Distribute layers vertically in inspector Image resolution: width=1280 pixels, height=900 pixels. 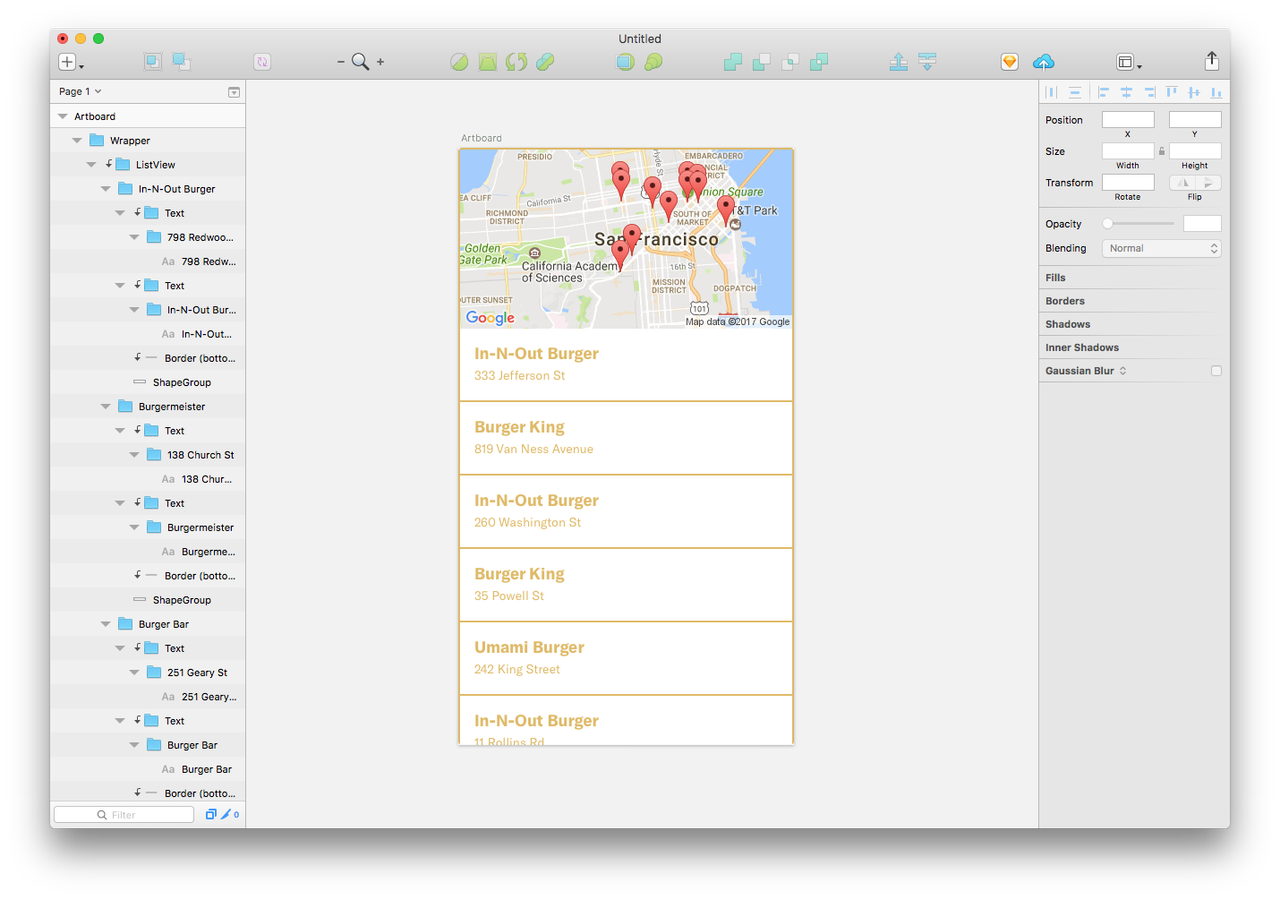coord(1075,92)
